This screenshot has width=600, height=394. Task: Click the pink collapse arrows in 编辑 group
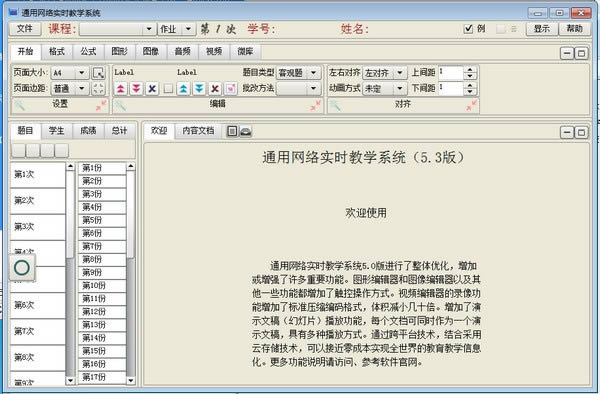pyautogui.click(x=315, y=105)
